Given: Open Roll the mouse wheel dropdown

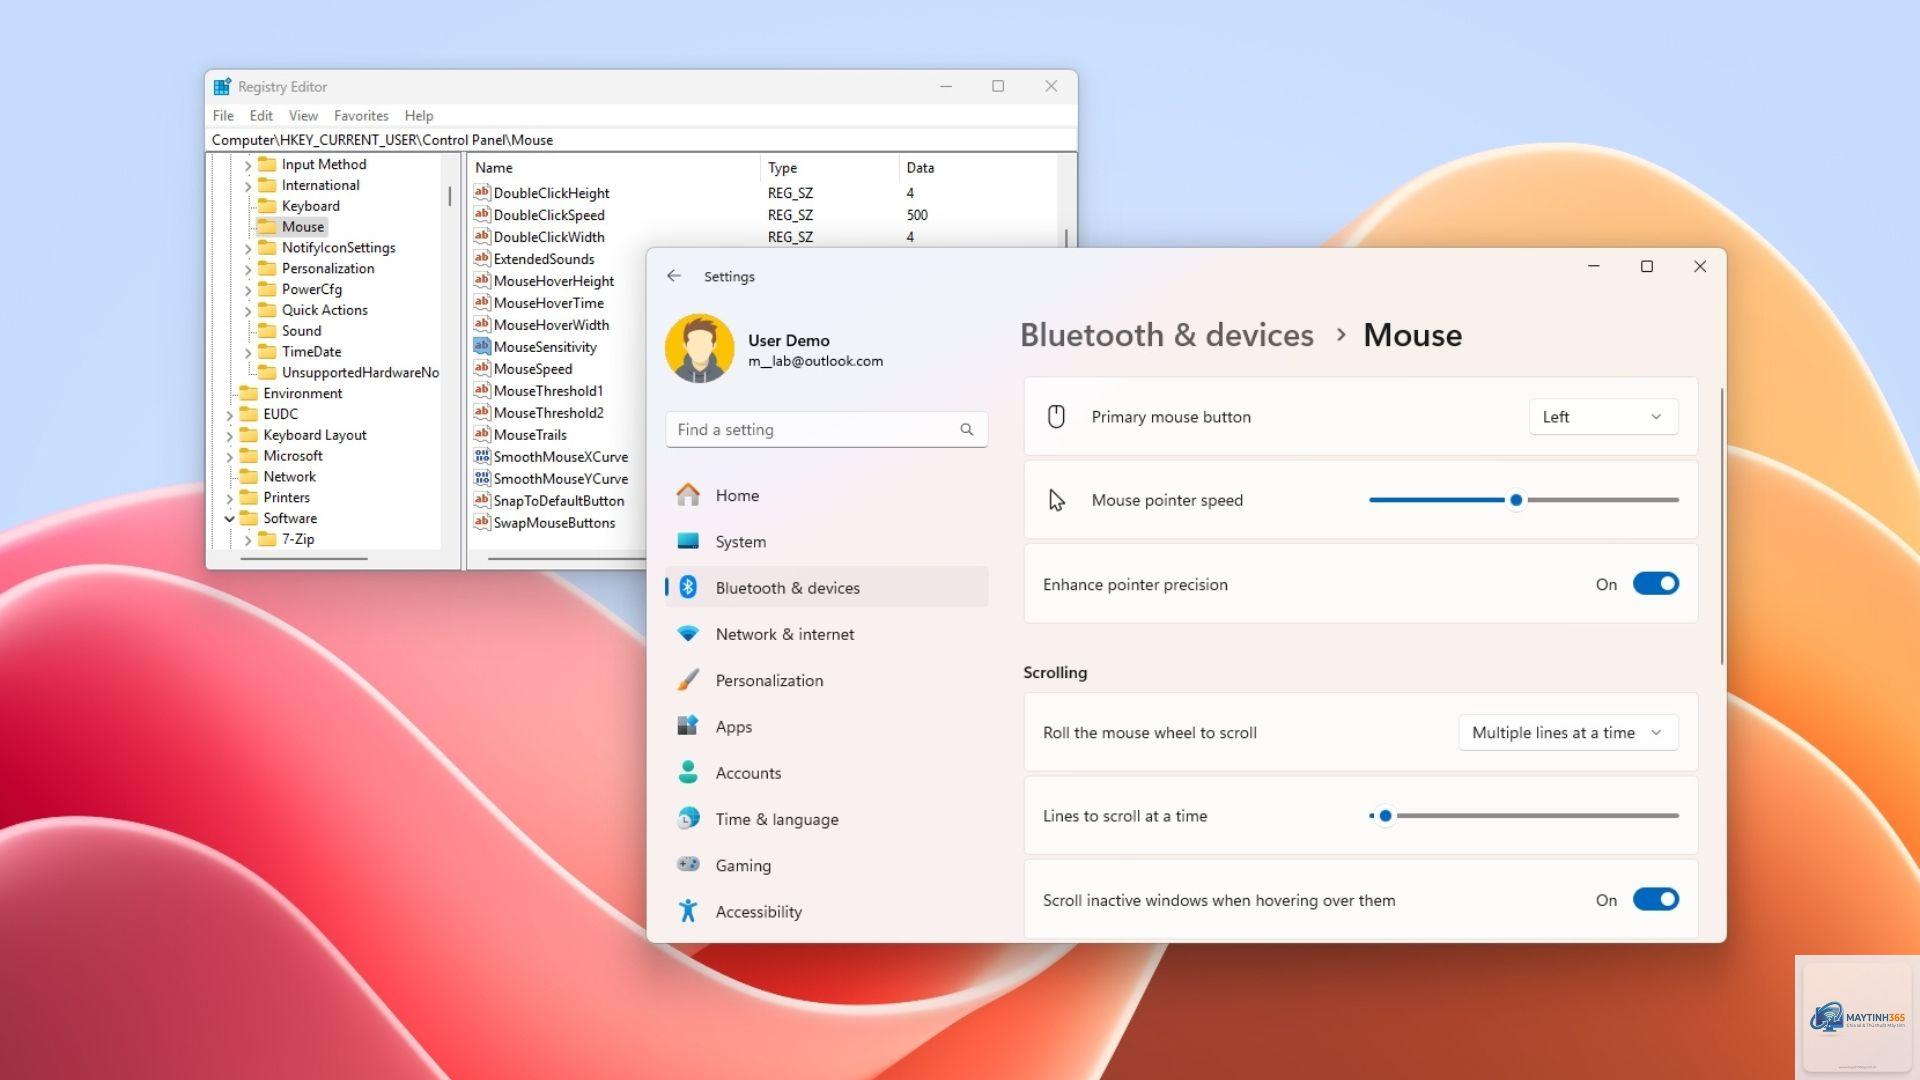Looking at the screenshot, I should 1568,733.
